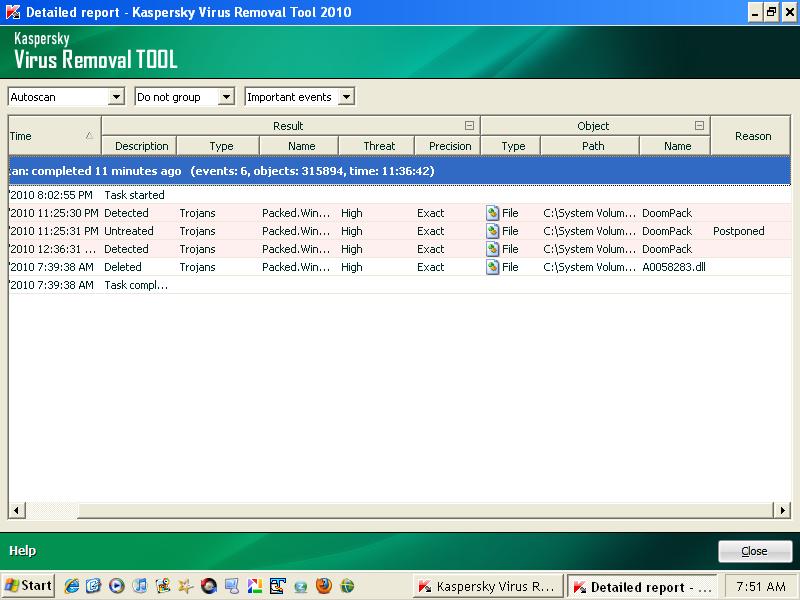Click the Name header under Object

[676, 146]
